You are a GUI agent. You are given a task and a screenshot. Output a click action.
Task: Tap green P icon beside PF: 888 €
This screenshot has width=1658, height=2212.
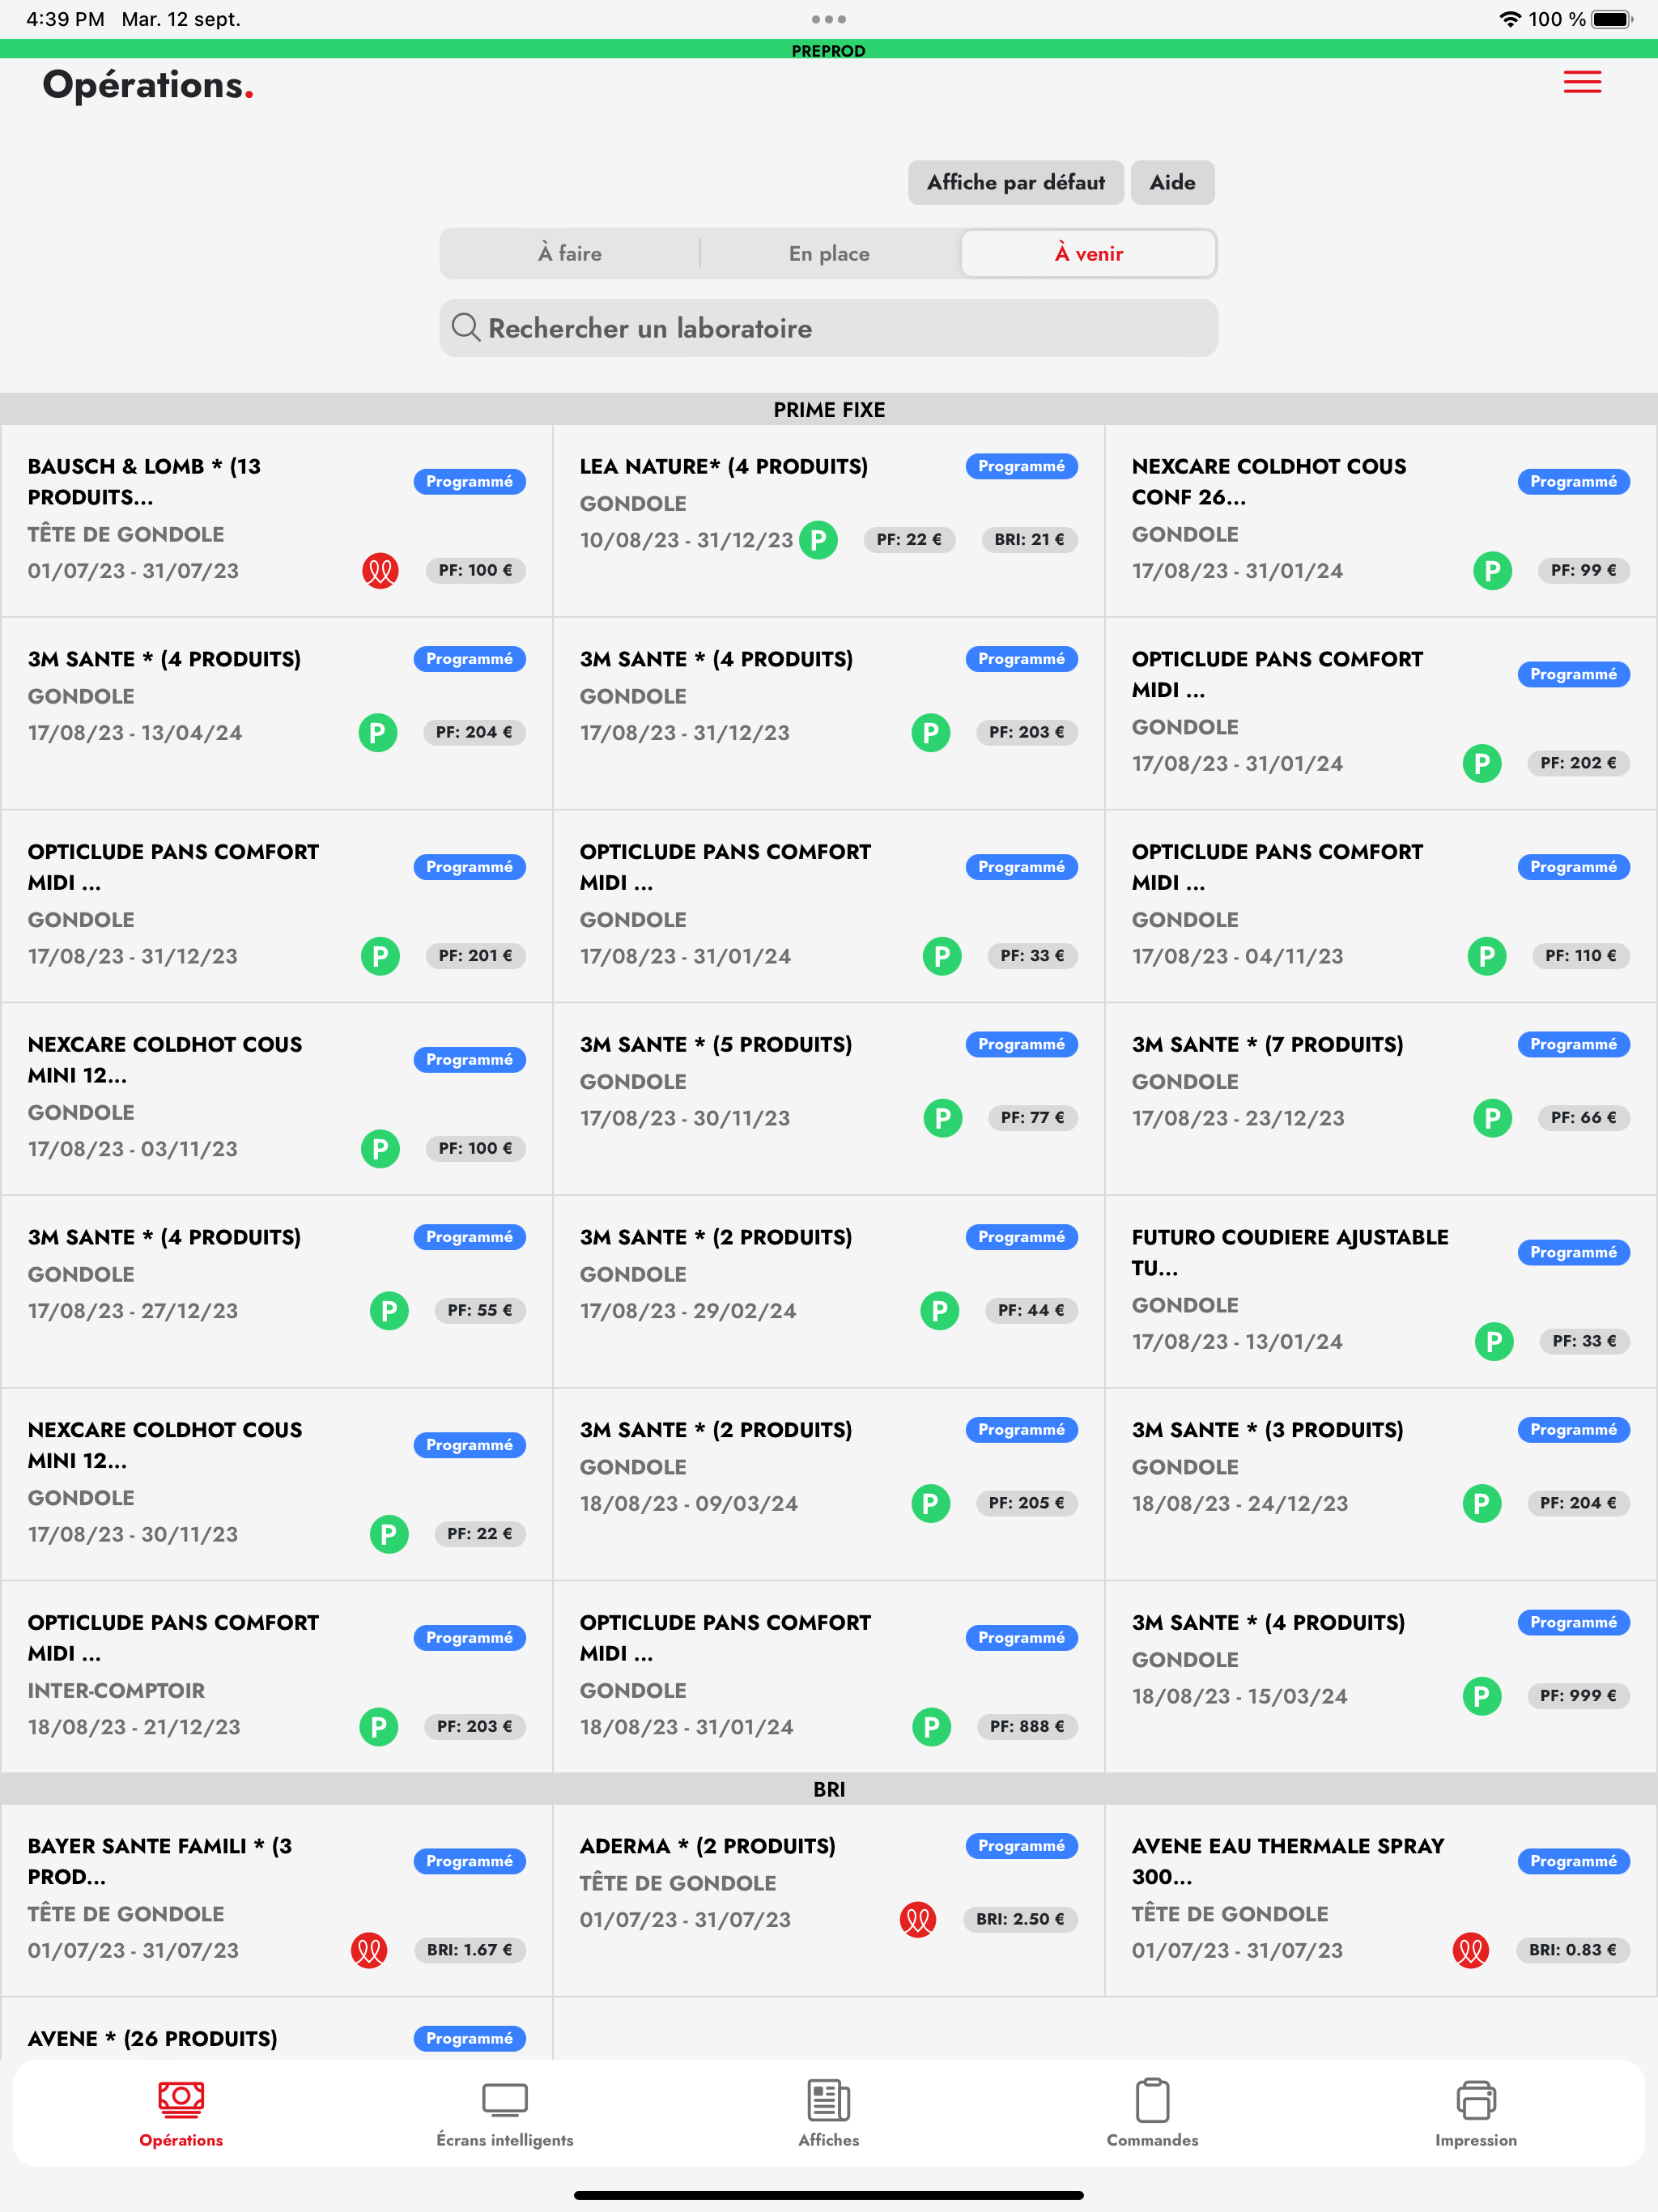click(931, 1727)
